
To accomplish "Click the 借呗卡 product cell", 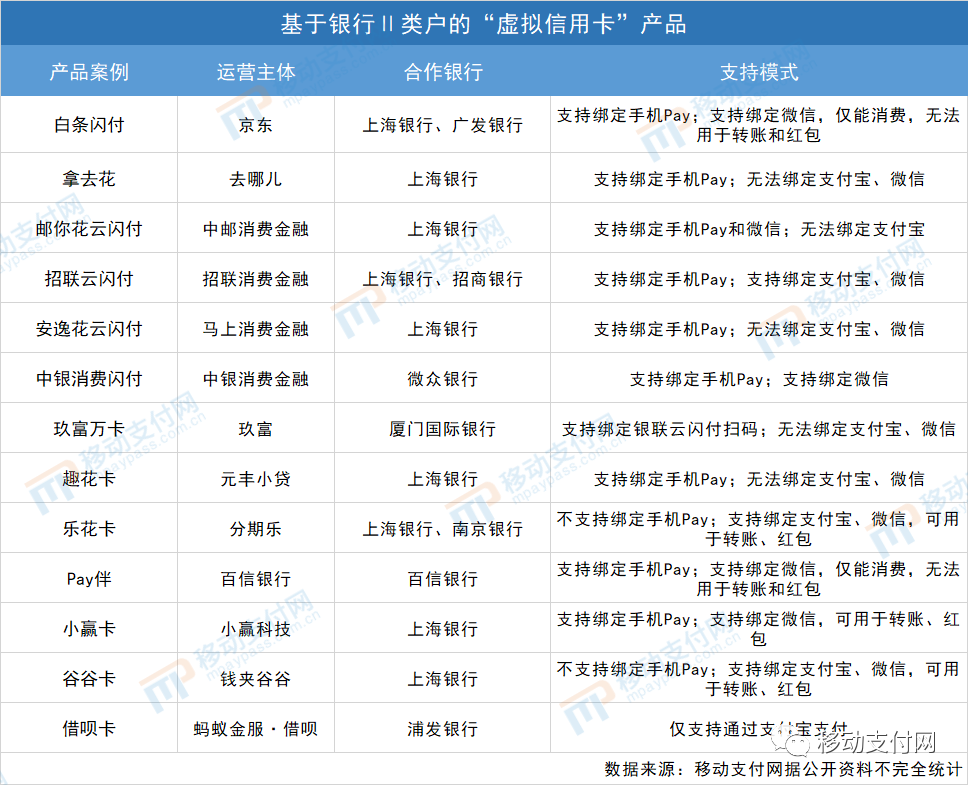I will pyautogui.click(x=89, y=729).
